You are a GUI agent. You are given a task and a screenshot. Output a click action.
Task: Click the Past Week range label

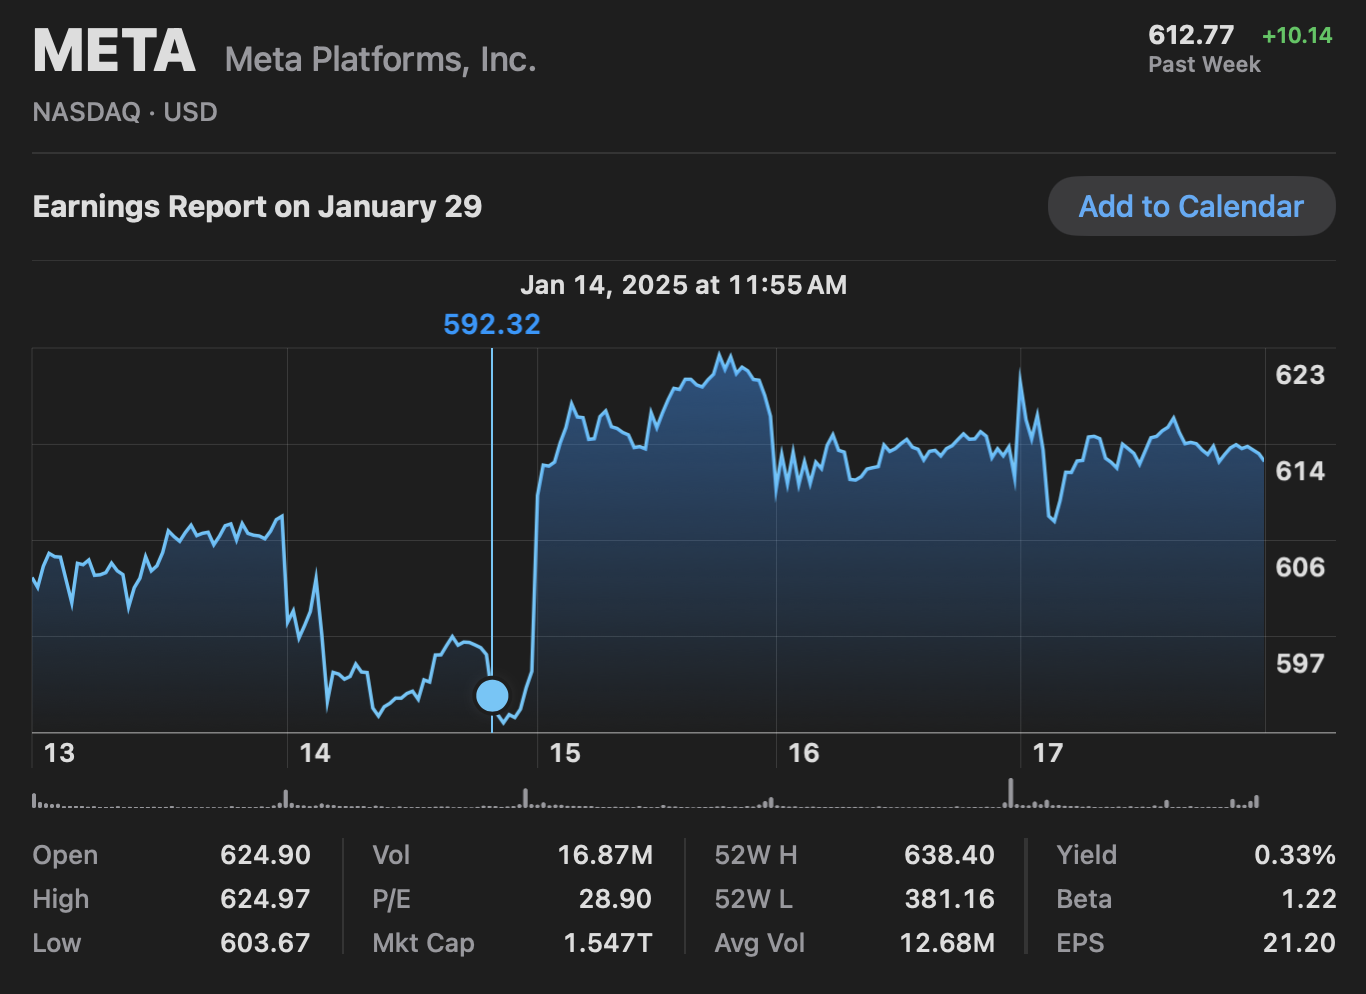coord(1204,64)
